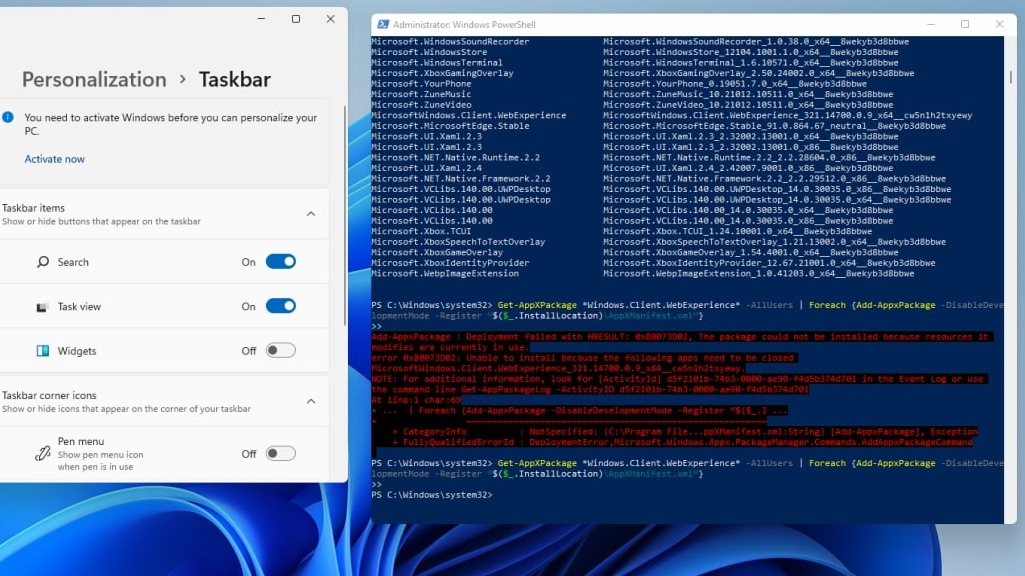This screenshot has width=1025, height=576.
Task: Click the red 'Add-AppxPackage : Deployment failed' error line
Action: pyautogui.click(x=680, y=337)
